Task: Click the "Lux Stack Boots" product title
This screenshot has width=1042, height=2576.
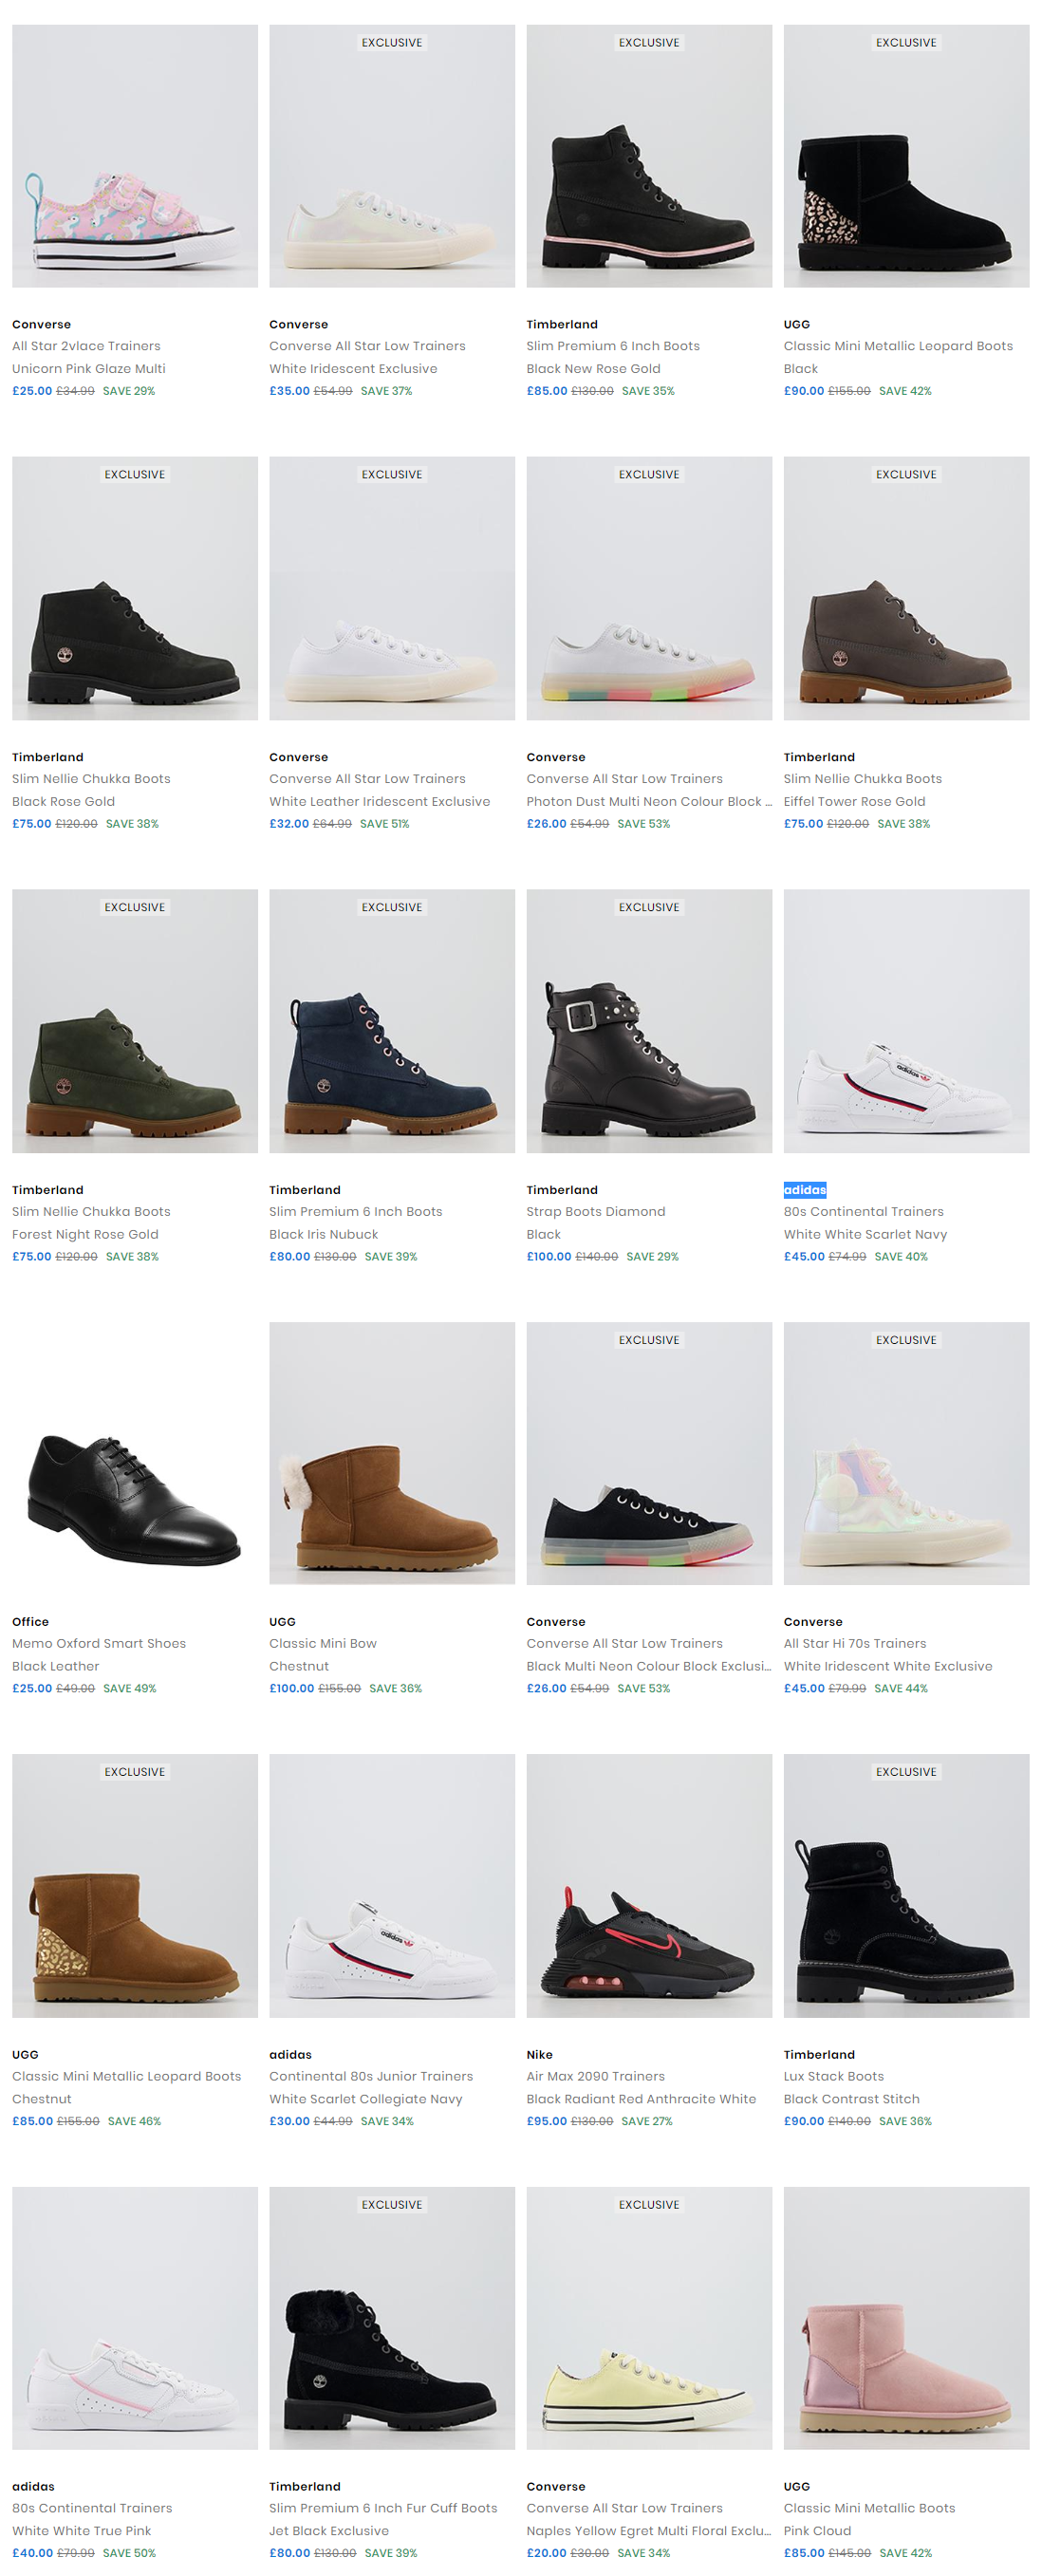Action: pos(833,2076)
